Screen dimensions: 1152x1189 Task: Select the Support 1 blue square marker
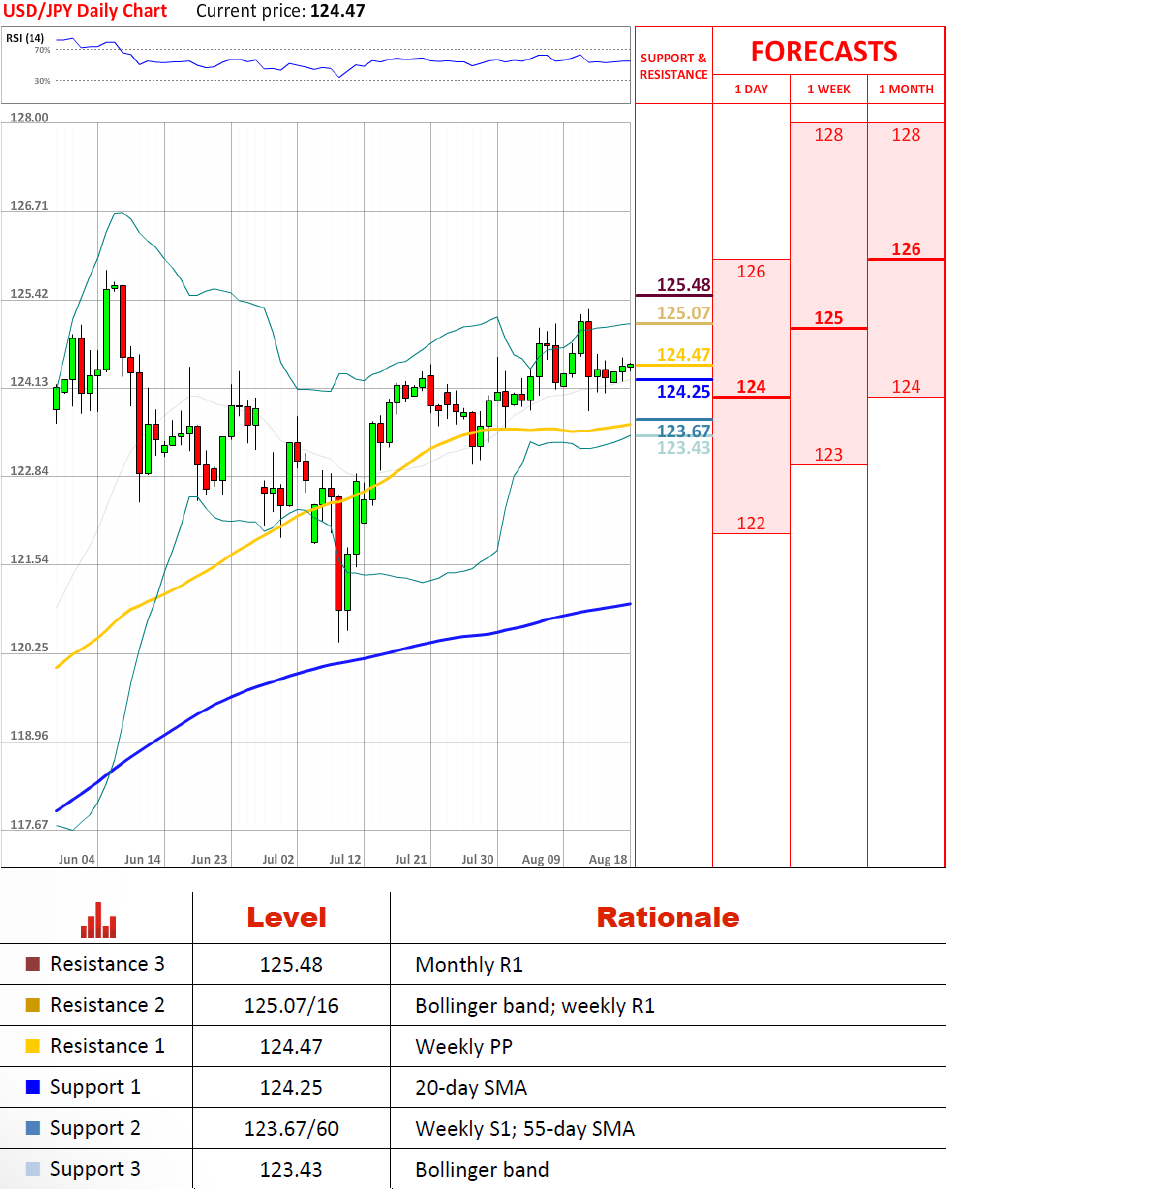point(33,1087)
